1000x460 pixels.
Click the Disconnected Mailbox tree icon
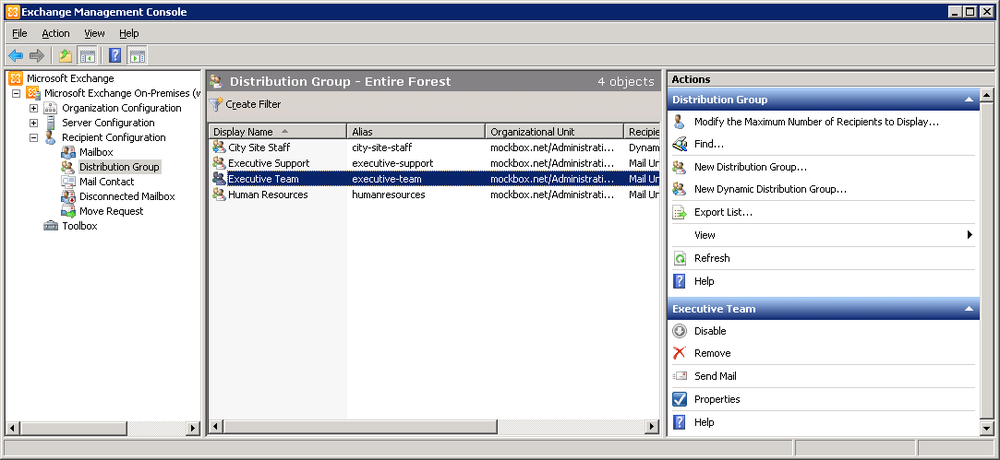point(68,197)
